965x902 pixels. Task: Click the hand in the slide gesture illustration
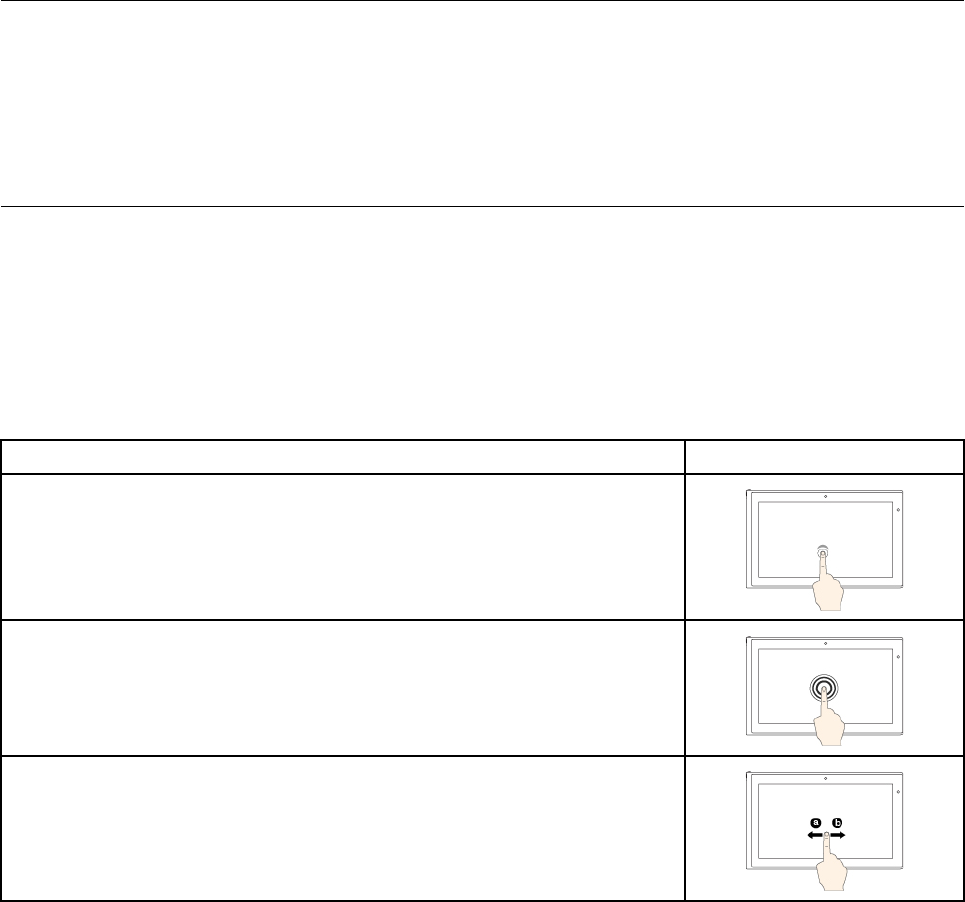click(831, 864)
